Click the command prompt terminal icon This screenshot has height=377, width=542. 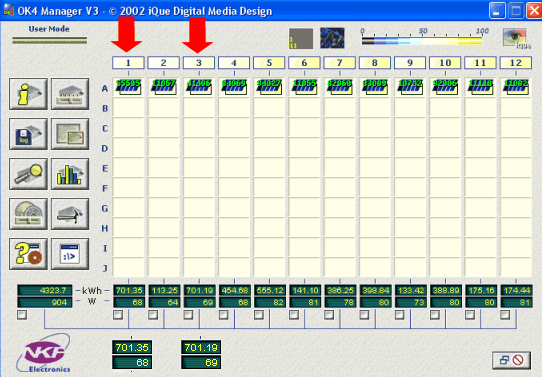coord(70,254)
